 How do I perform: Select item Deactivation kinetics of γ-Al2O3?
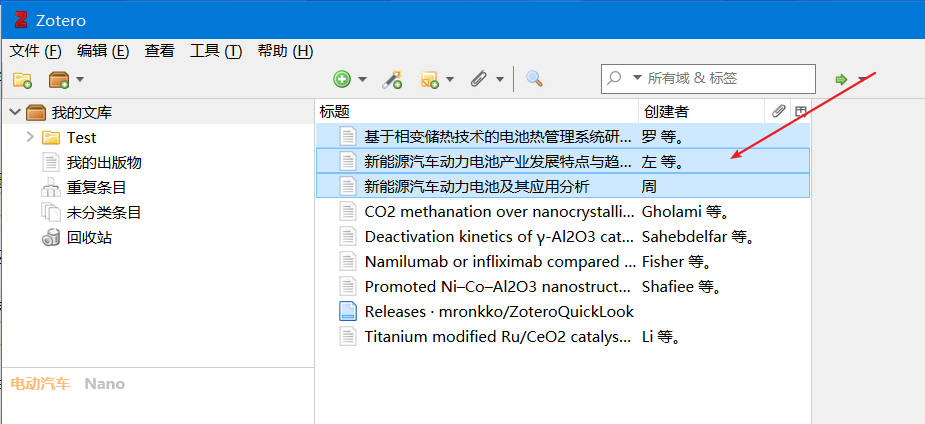(563, 236)
